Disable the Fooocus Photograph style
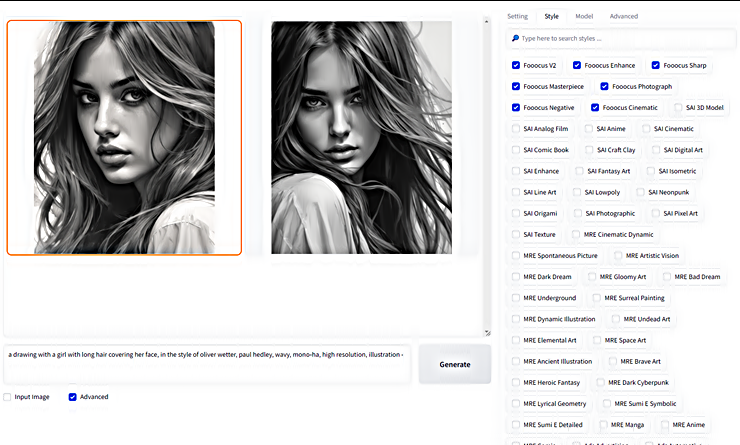 pyautogui.click(x=604, y=86)
